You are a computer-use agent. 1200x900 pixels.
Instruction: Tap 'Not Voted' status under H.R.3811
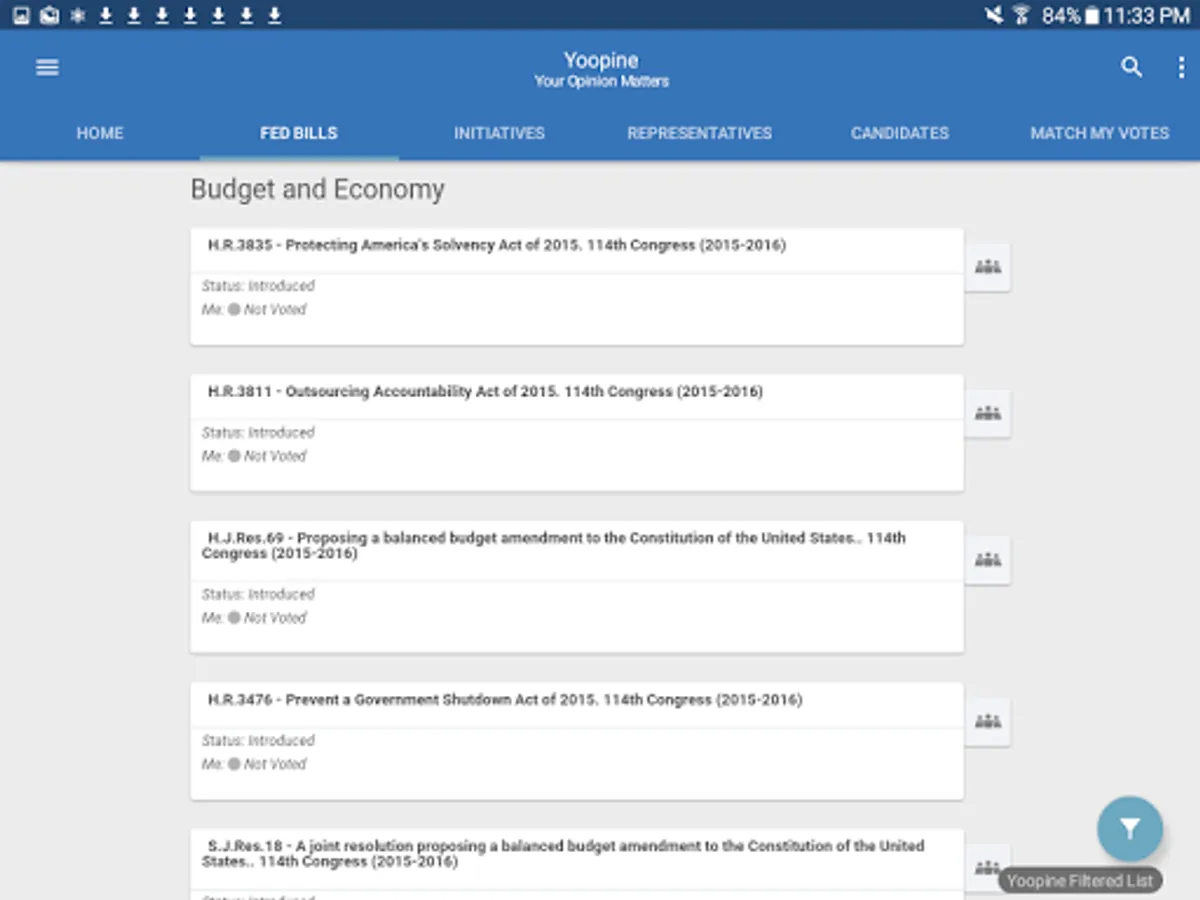(x=275, y=456)
